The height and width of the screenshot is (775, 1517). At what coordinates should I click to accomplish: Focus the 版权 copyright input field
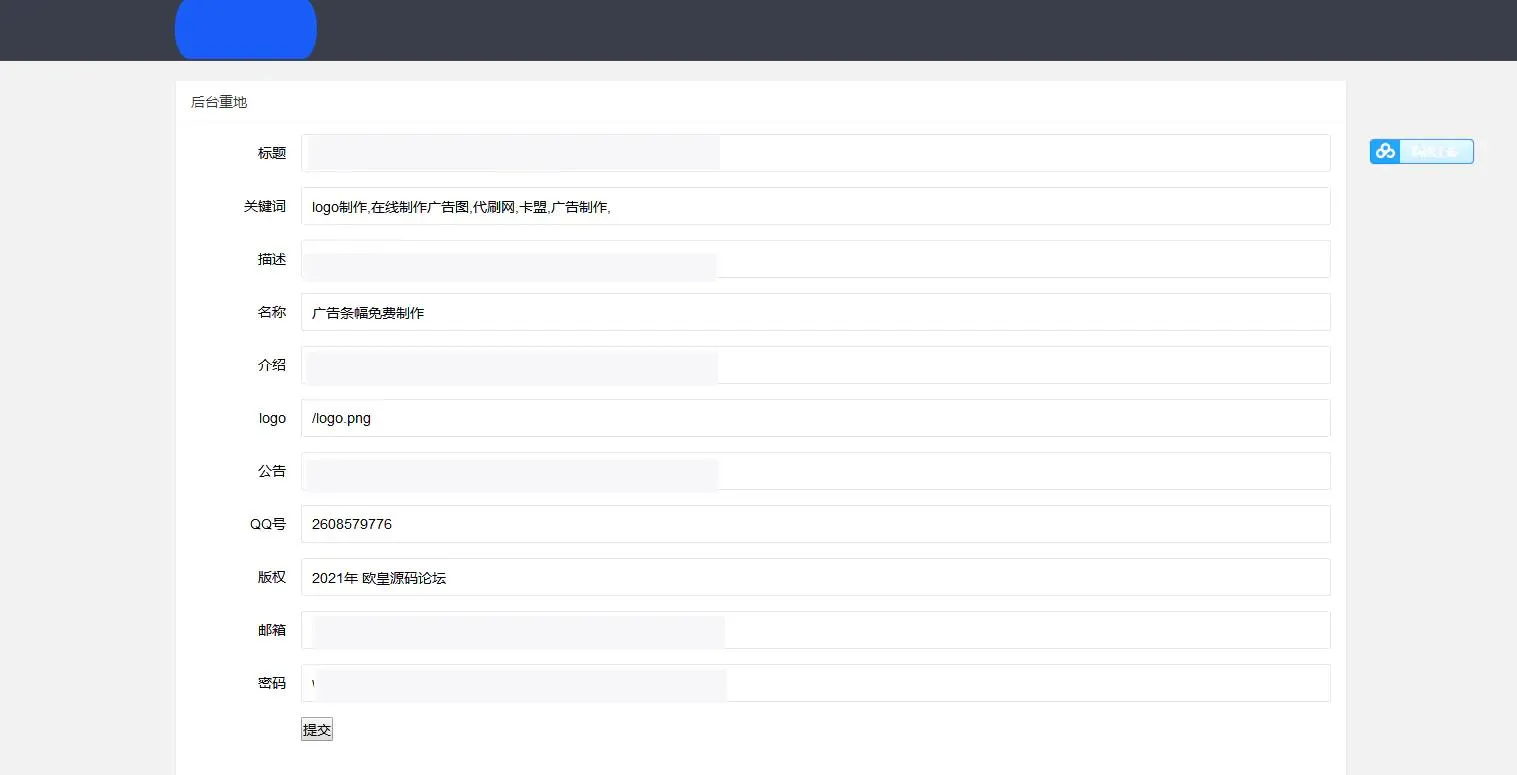815,577
